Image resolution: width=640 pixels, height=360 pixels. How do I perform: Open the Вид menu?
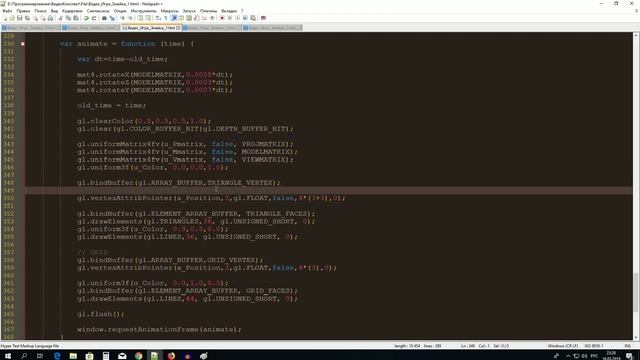pos(54,11)
